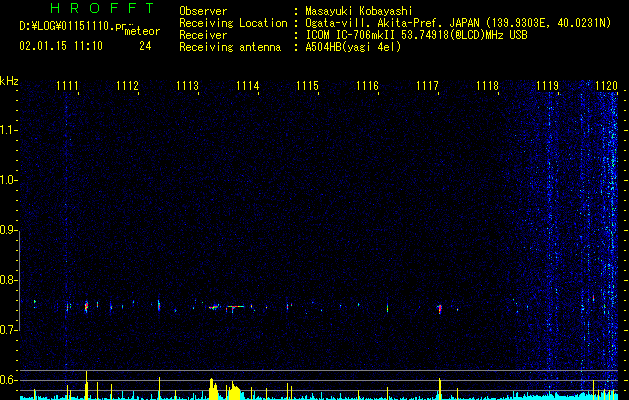This screenshot has height=400, width=629.
Task: Click the 1112 time tick label
Action: pos(127,86)
